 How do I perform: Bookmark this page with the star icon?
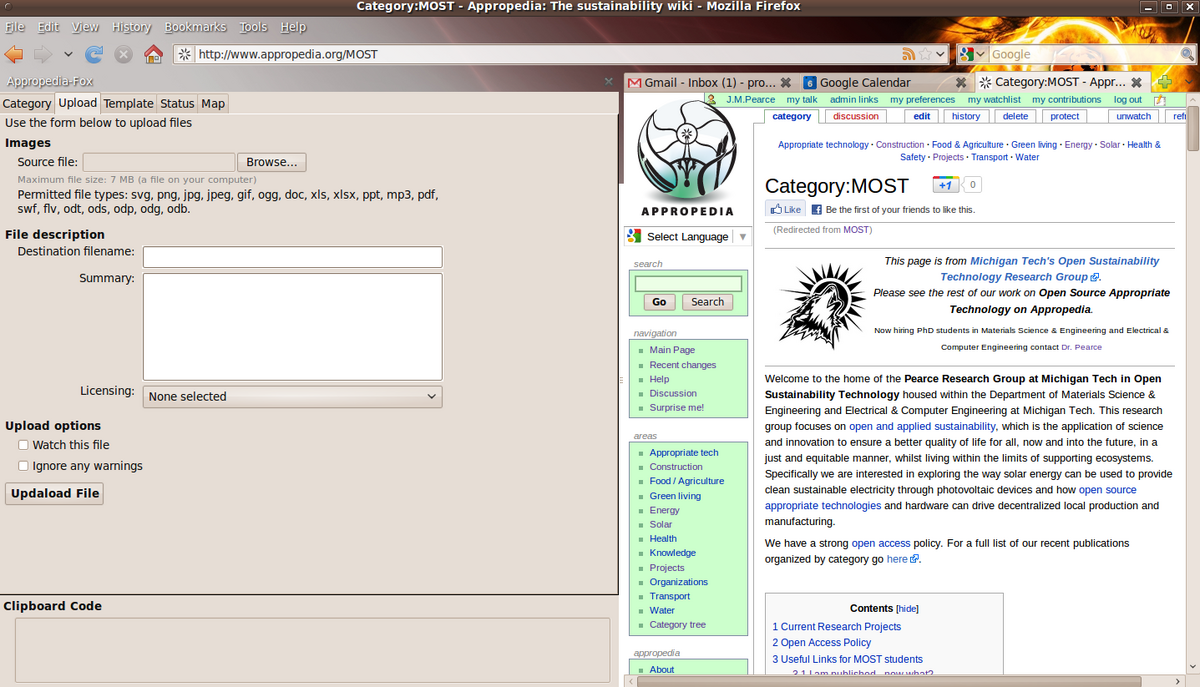tap(926, 54)
